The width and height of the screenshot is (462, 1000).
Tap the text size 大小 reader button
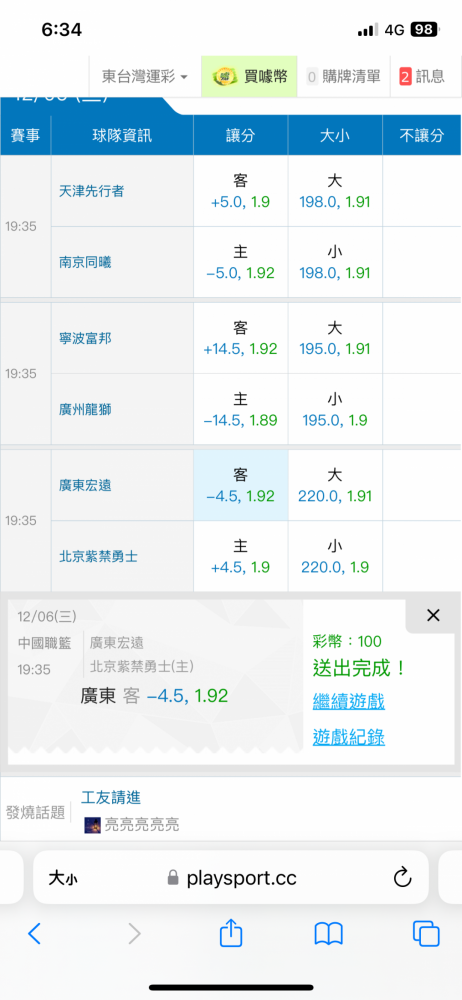pyautogui.click(x=63, y=879)
